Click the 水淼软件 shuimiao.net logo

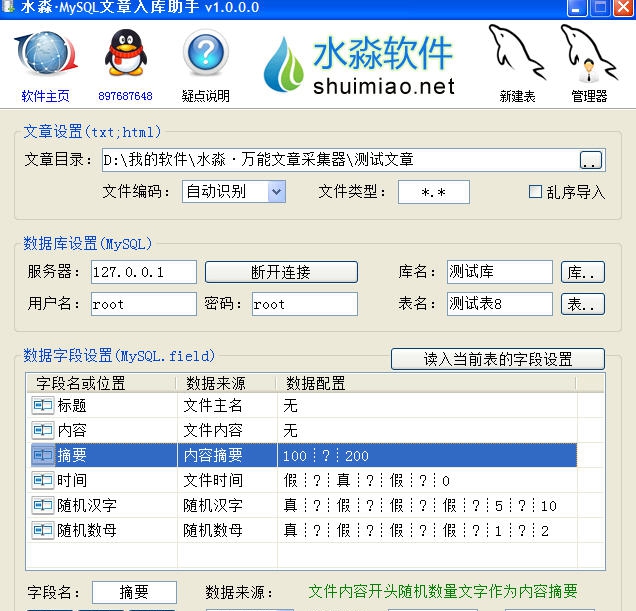pyautogui.click(x=359, y=64)
